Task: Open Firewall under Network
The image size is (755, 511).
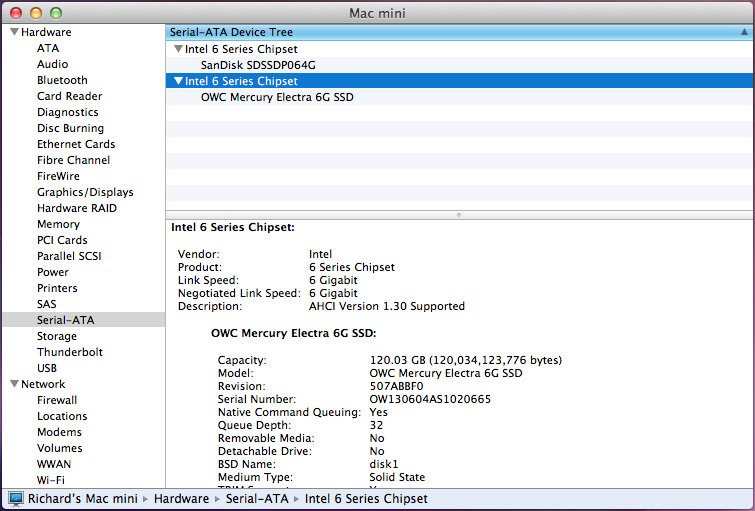Action: click(57, 400)
